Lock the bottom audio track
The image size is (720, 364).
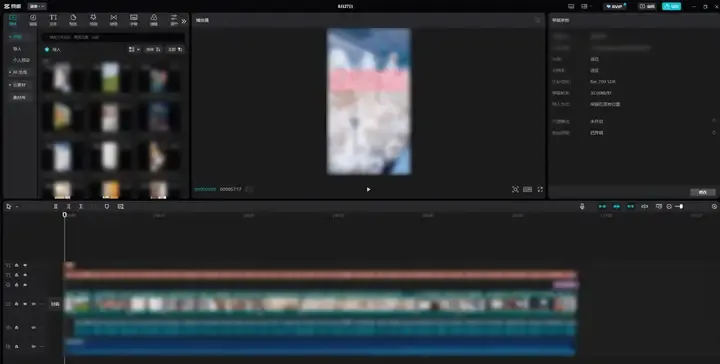pyautogui.click(x=17, y=346)
